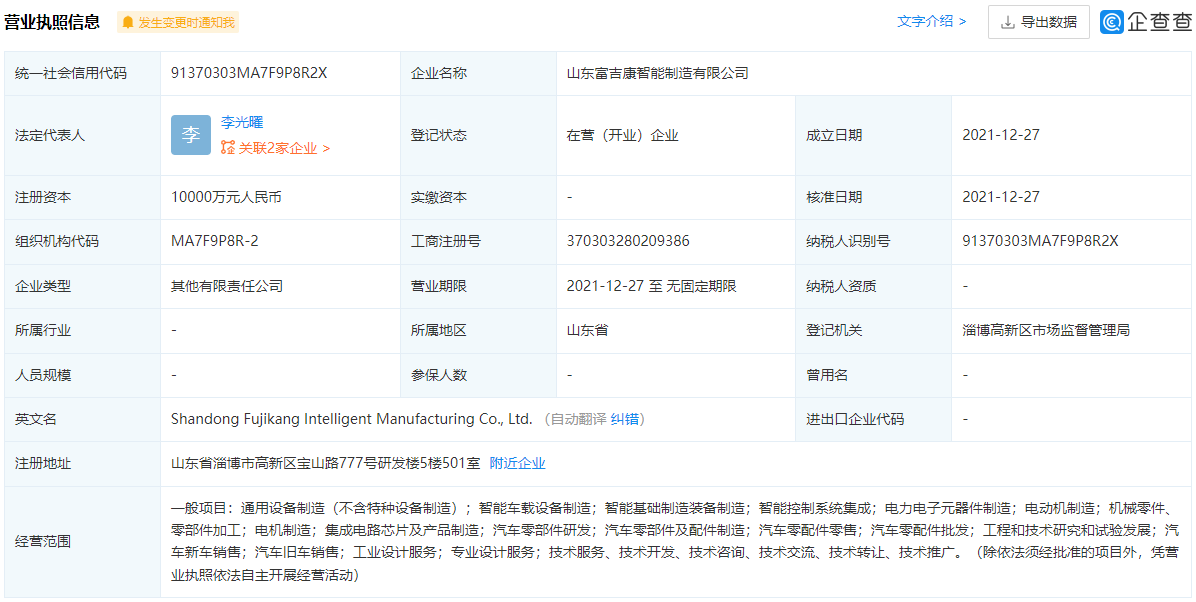This screenshot has height=602, width=1196.
Task: Click registration authority 淄博高新区市场监督管理局
Action: click(x=1046, y=330)
